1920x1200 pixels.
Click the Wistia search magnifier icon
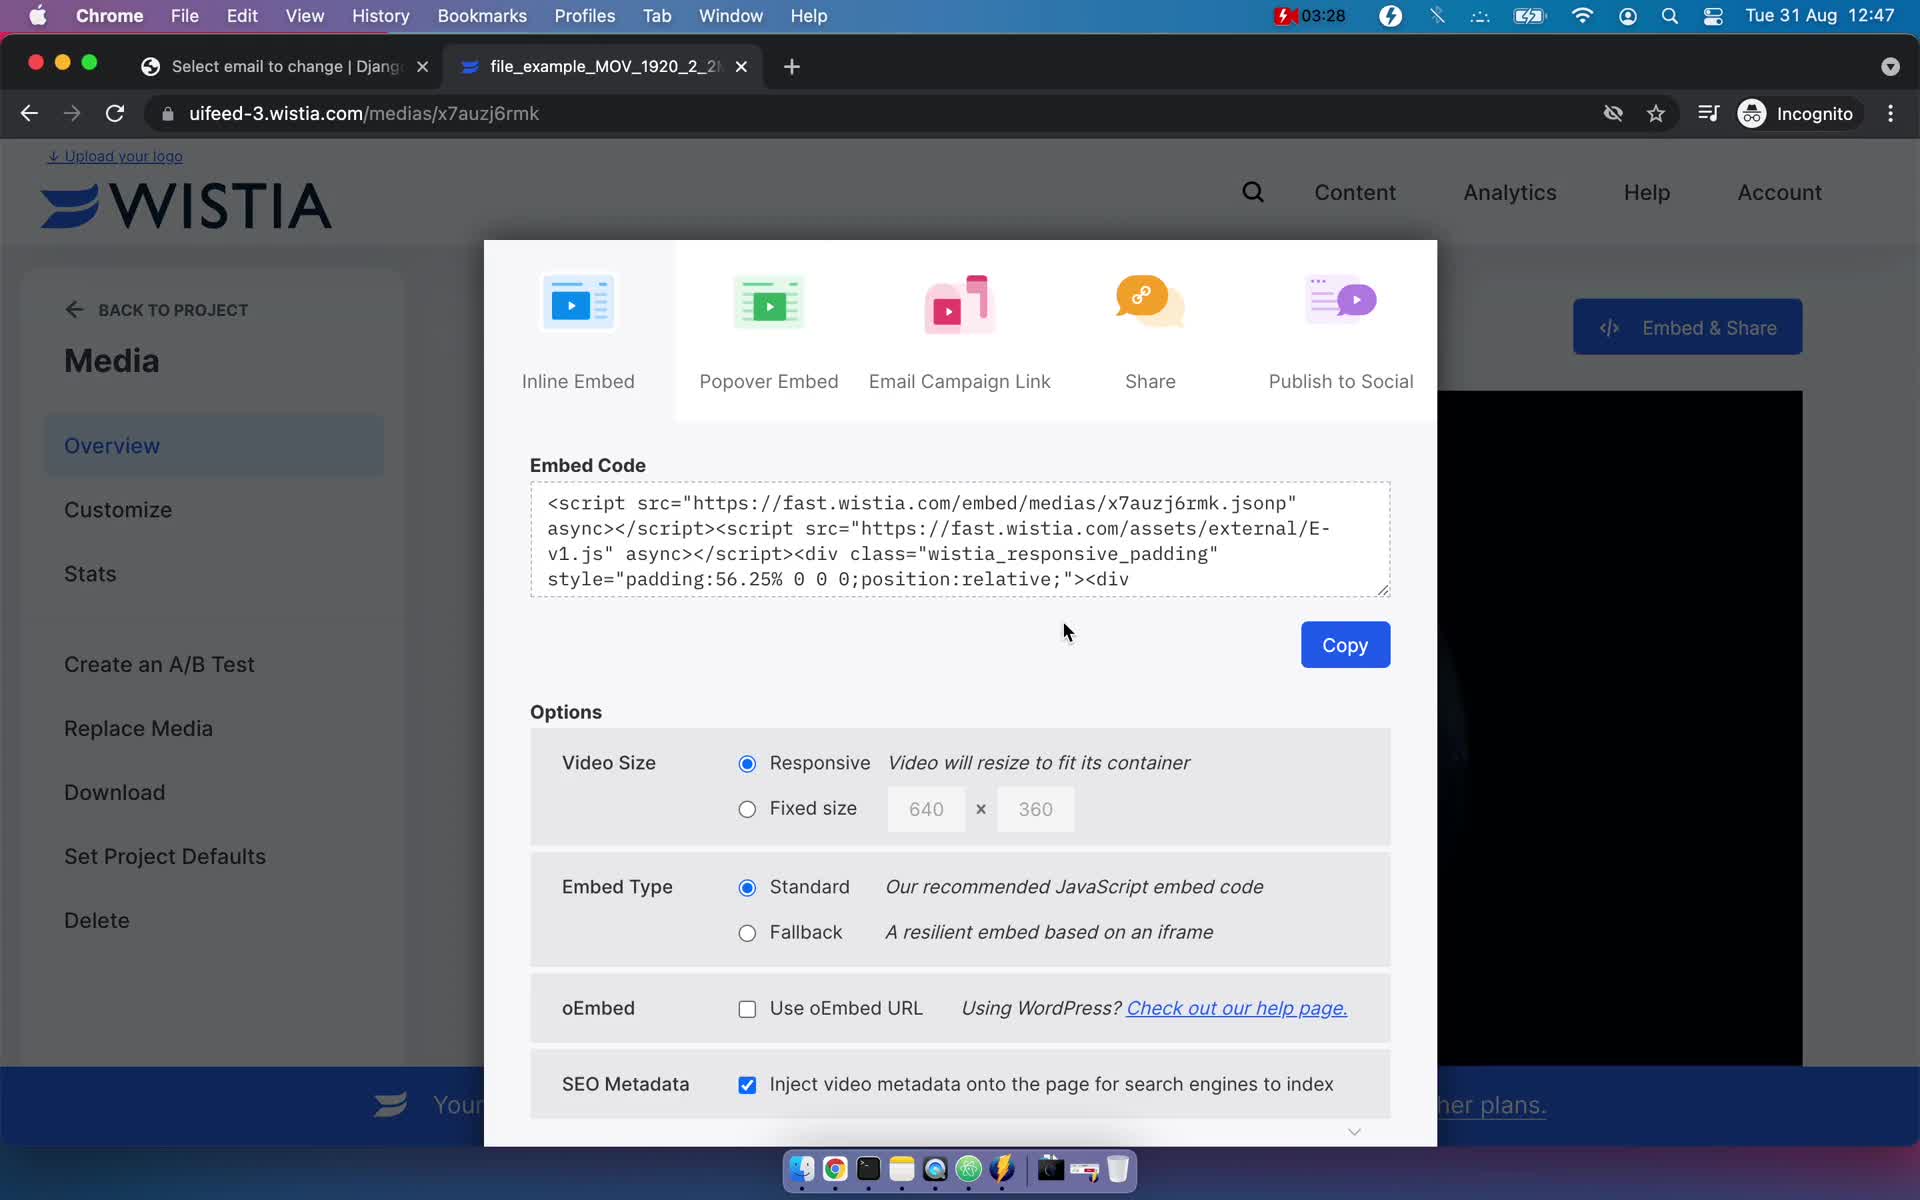1253,192
